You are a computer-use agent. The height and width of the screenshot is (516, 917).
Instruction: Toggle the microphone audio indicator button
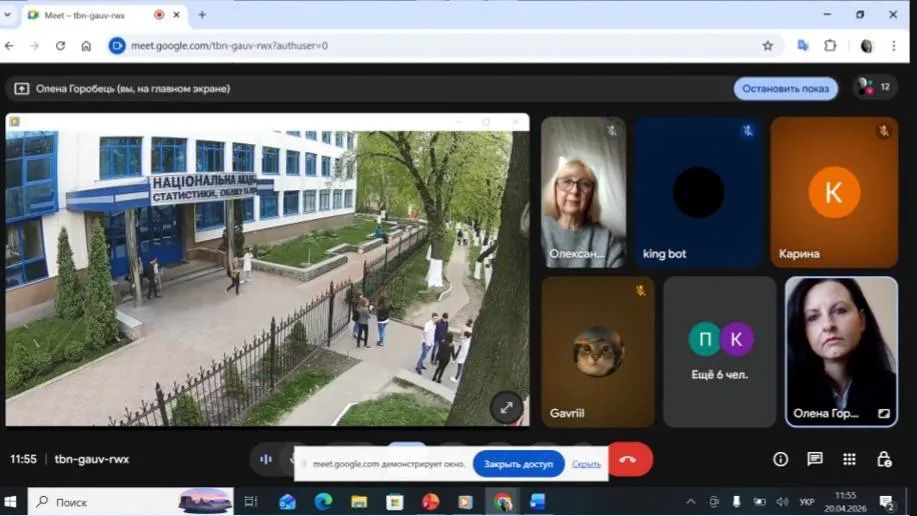coord(266,459)
